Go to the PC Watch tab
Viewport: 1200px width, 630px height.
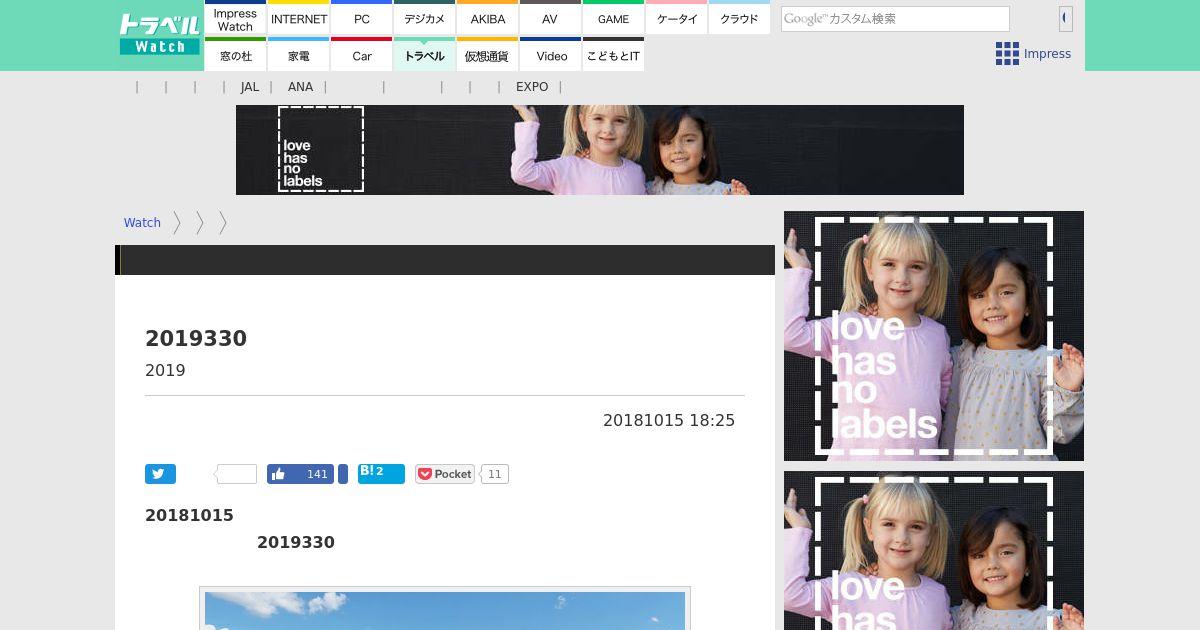click(x=362, y=18)
